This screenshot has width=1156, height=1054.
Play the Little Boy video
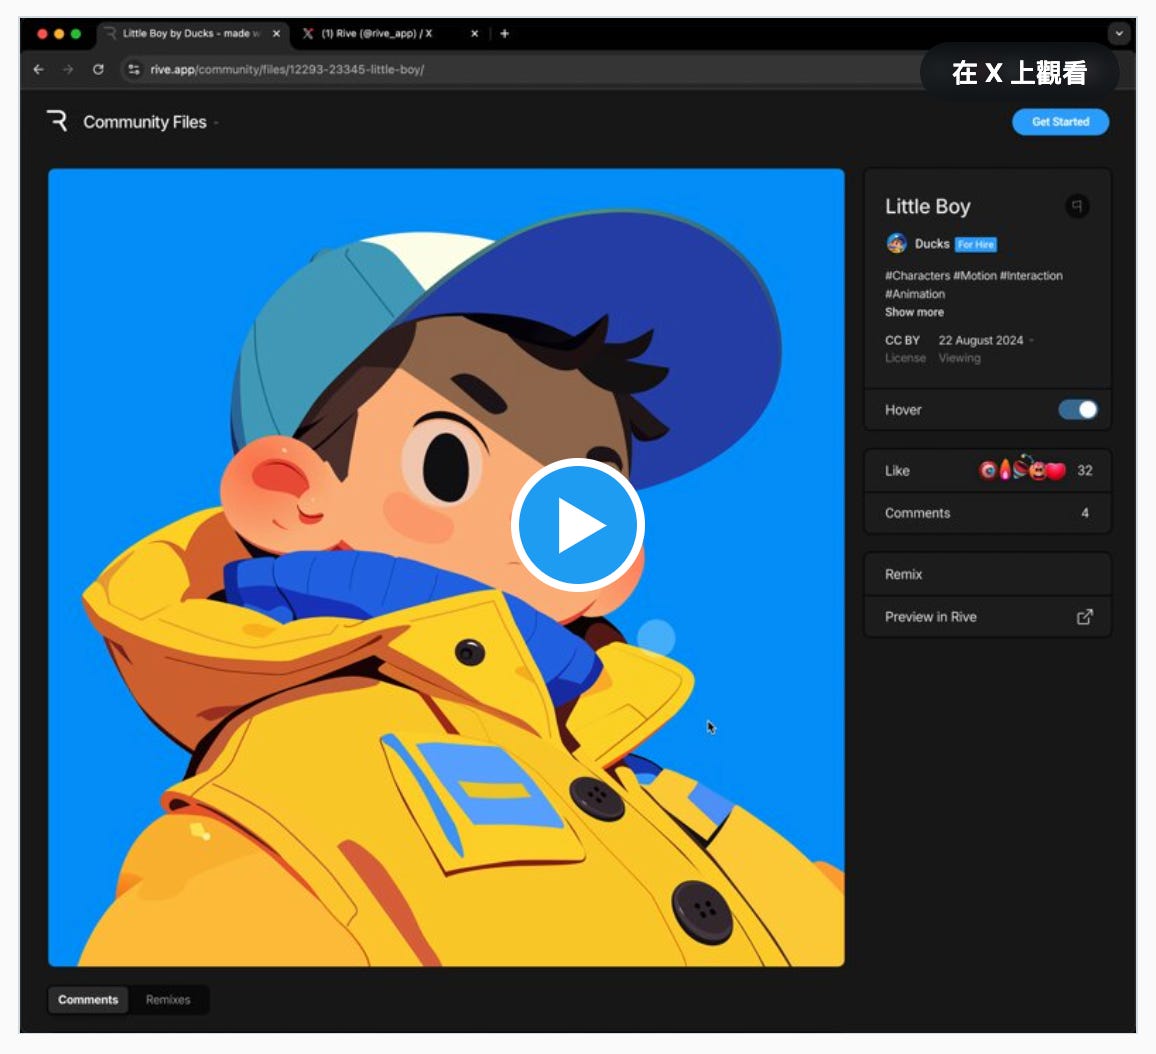[x=578, y=525]
